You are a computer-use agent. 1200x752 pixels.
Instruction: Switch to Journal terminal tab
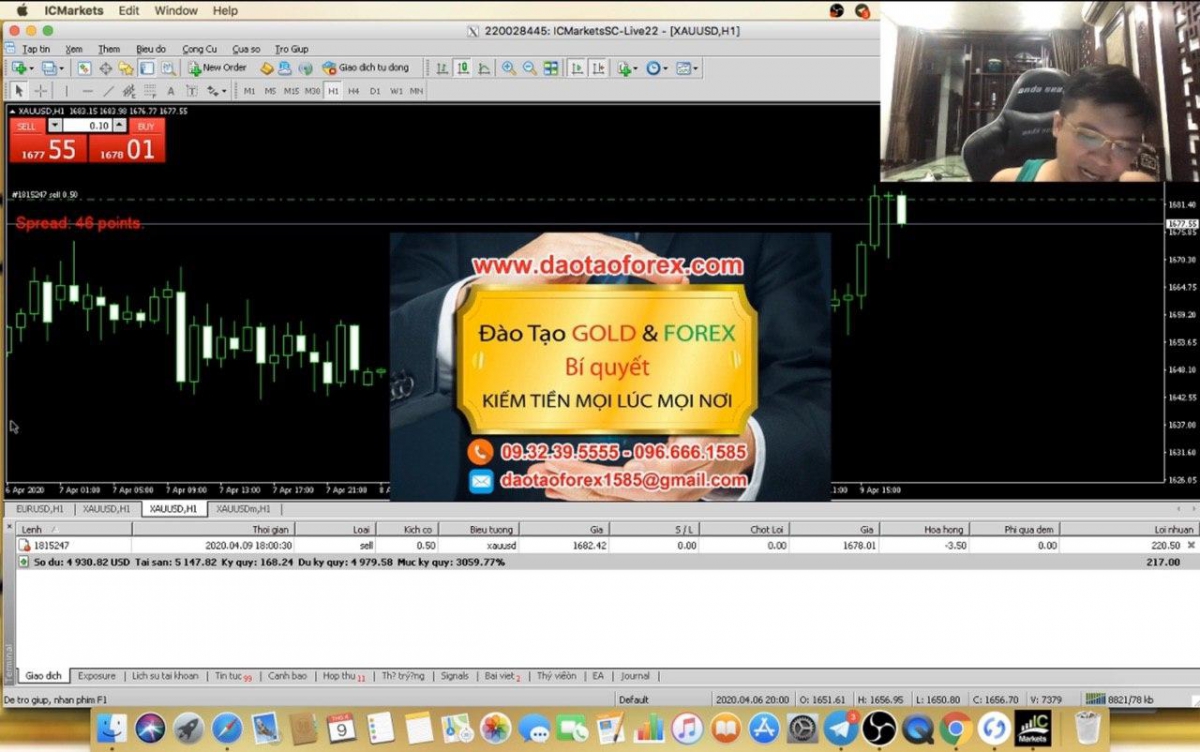[x=635, y=676]
